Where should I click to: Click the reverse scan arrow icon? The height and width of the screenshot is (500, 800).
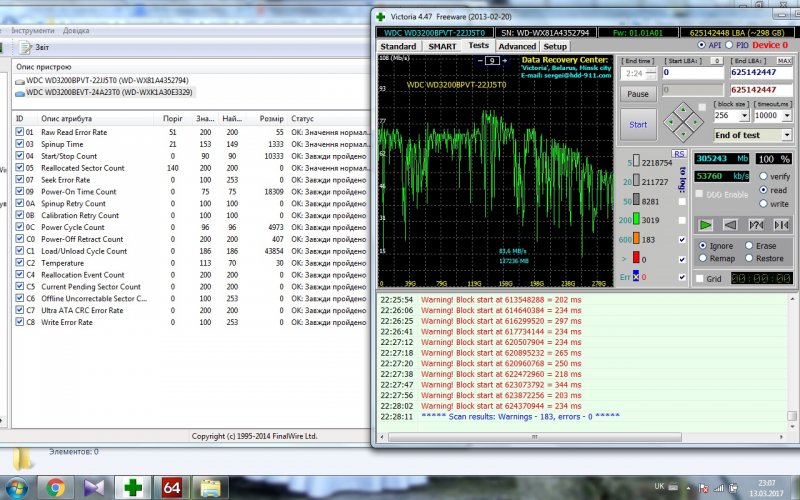click(x=731, y=224)
